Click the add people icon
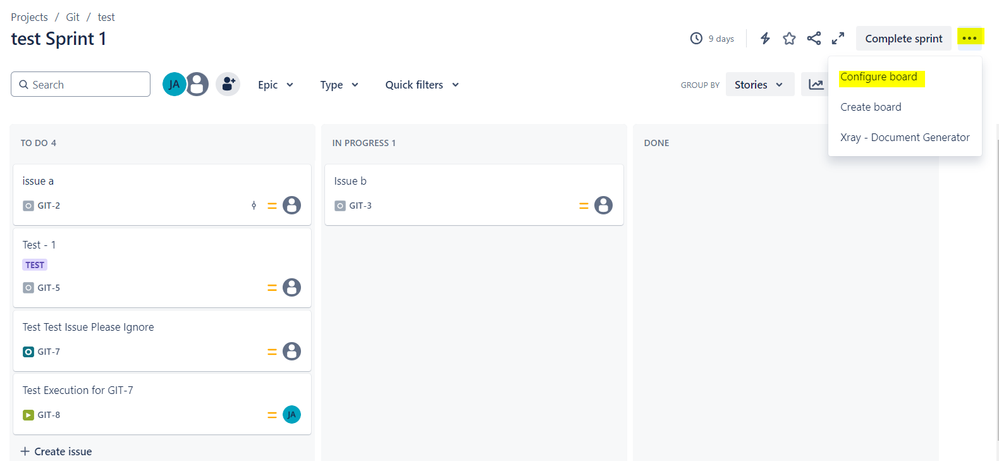The image size is (999, 461). coord(228,84)
